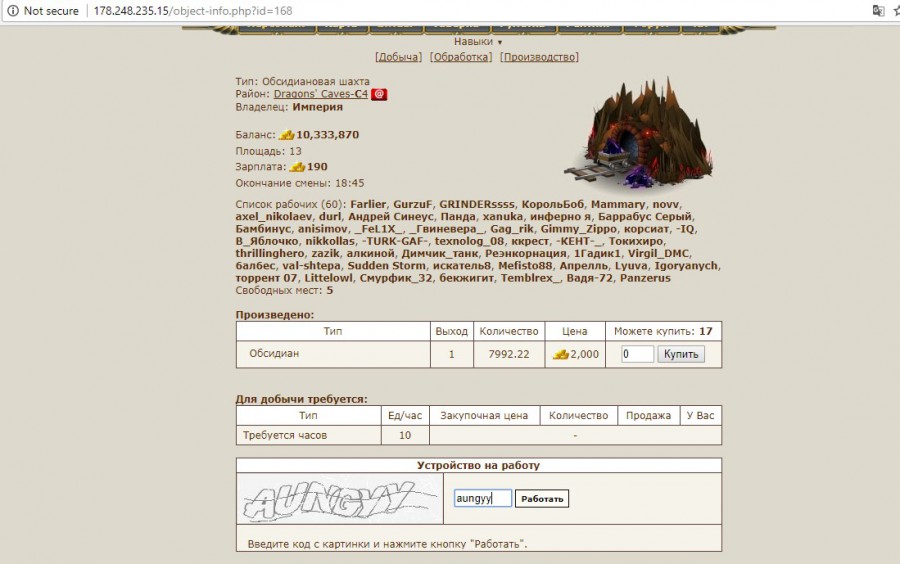Click the Окончание смены: 18:45 text
The width and height of the screenshot is (900, 564).
pyautogui.click(x=300, y=184)
